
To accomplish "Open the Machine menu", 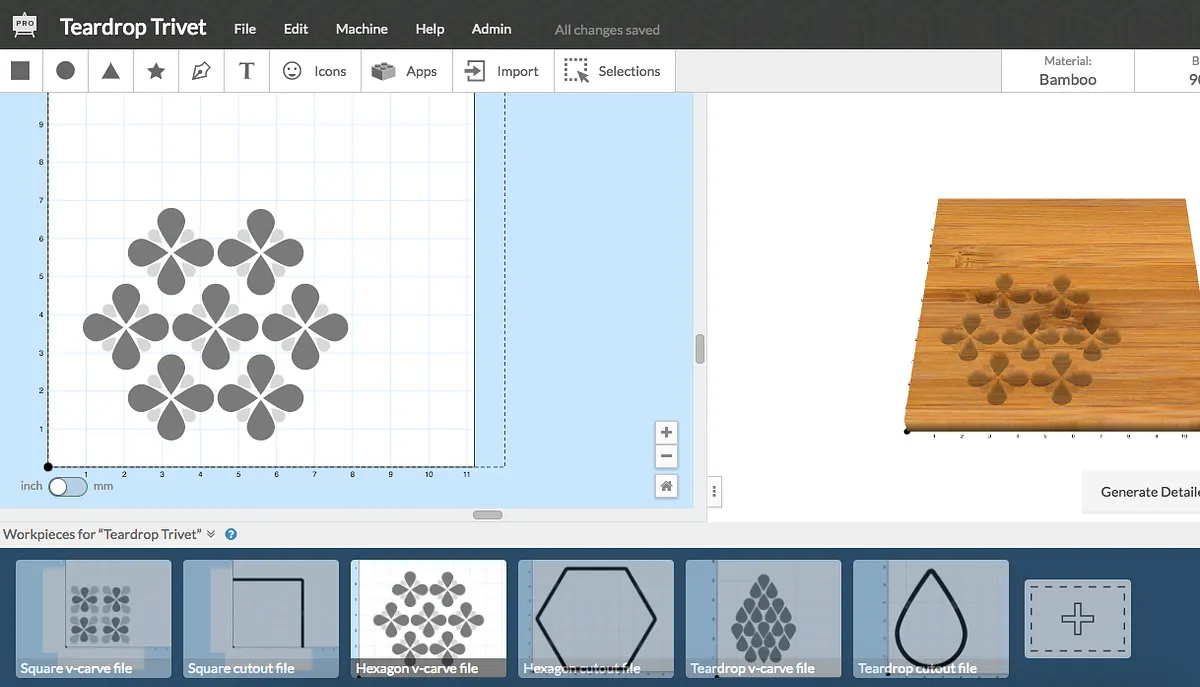I will tap(361, 29).
